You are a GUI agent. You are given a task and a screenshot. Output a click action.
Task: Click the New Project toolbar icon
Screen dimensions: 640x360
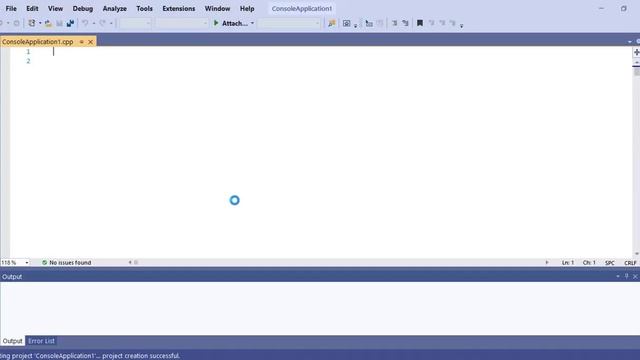tap(31, 23)
